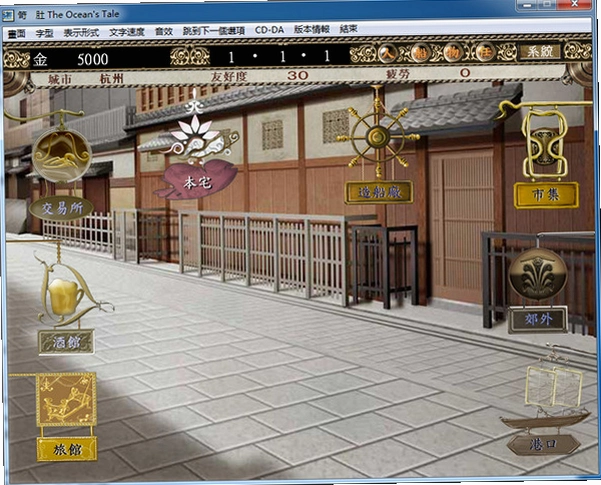Click the date display 1・1・1
Image resolution: width=601 pixels, height=485 pixels.
point(279,57)
